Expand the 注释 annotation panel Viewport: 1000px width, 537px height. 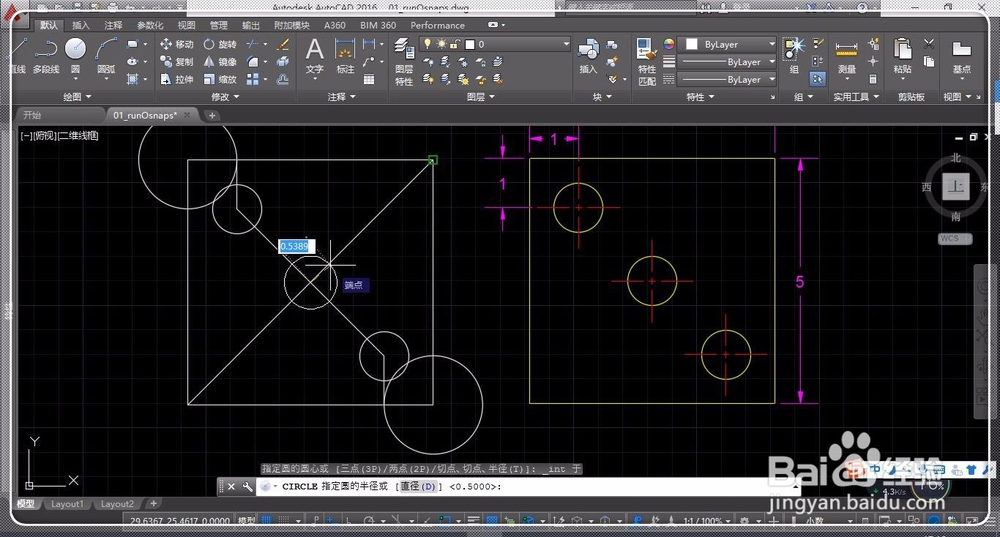pos(341,97)
